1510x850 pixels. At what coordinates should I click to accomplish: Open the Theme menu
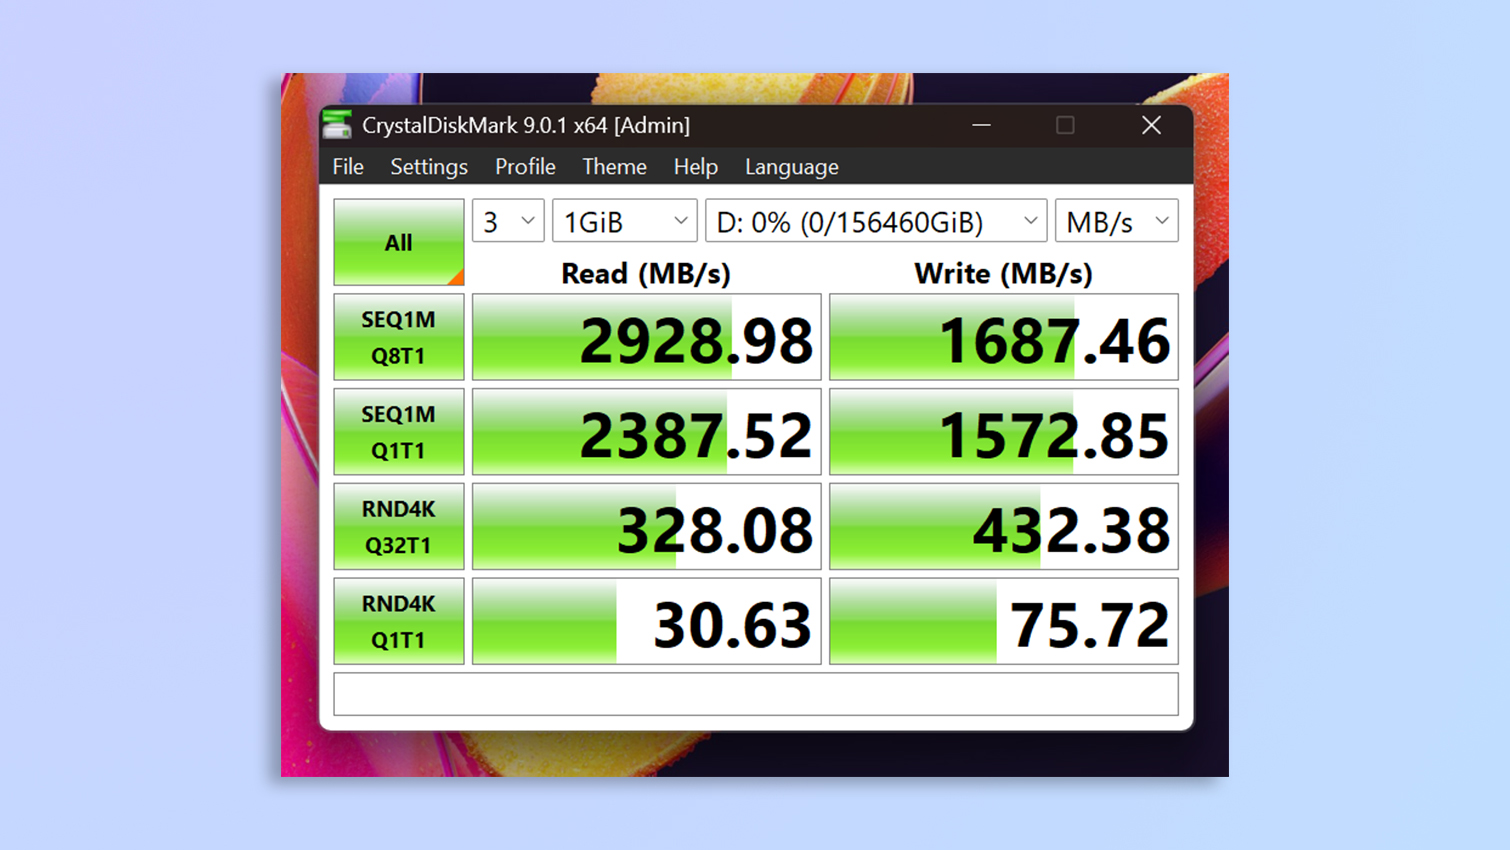614,167
